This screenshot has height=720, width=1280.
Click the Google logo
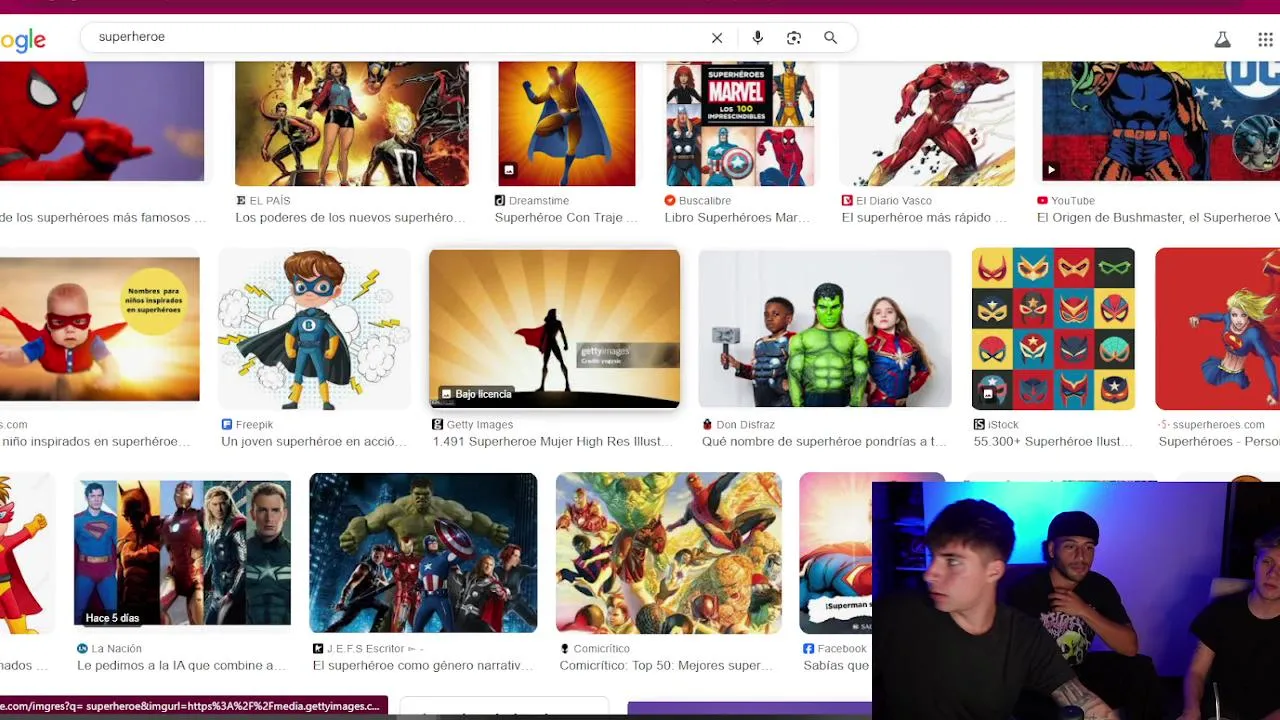(x=23, y=40)
